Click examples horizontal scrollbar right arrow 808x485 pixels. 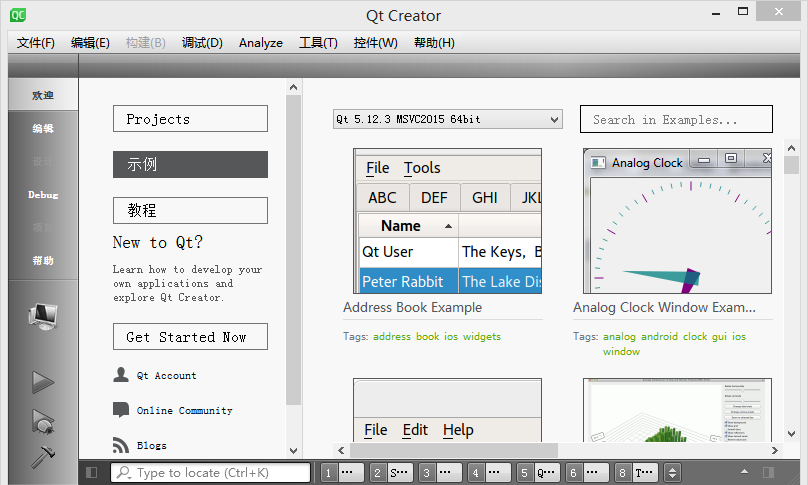[x=775, y=450]
